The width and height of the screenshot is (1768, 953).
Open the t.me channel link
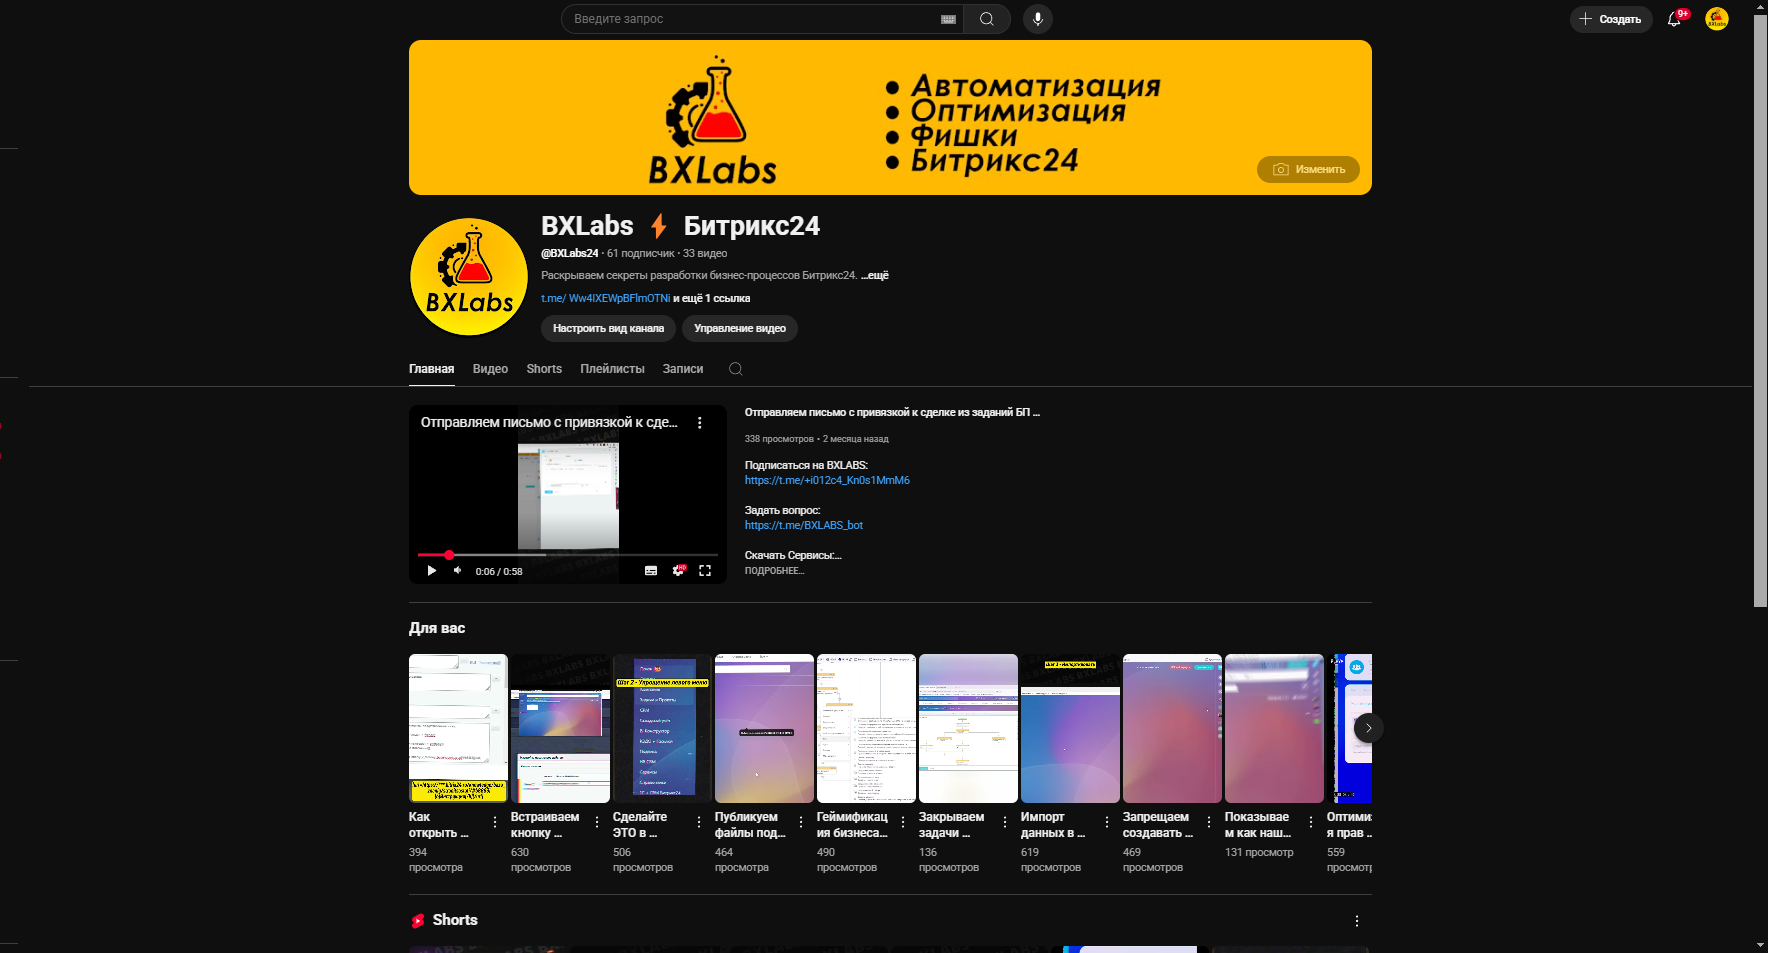click(605, 298)
